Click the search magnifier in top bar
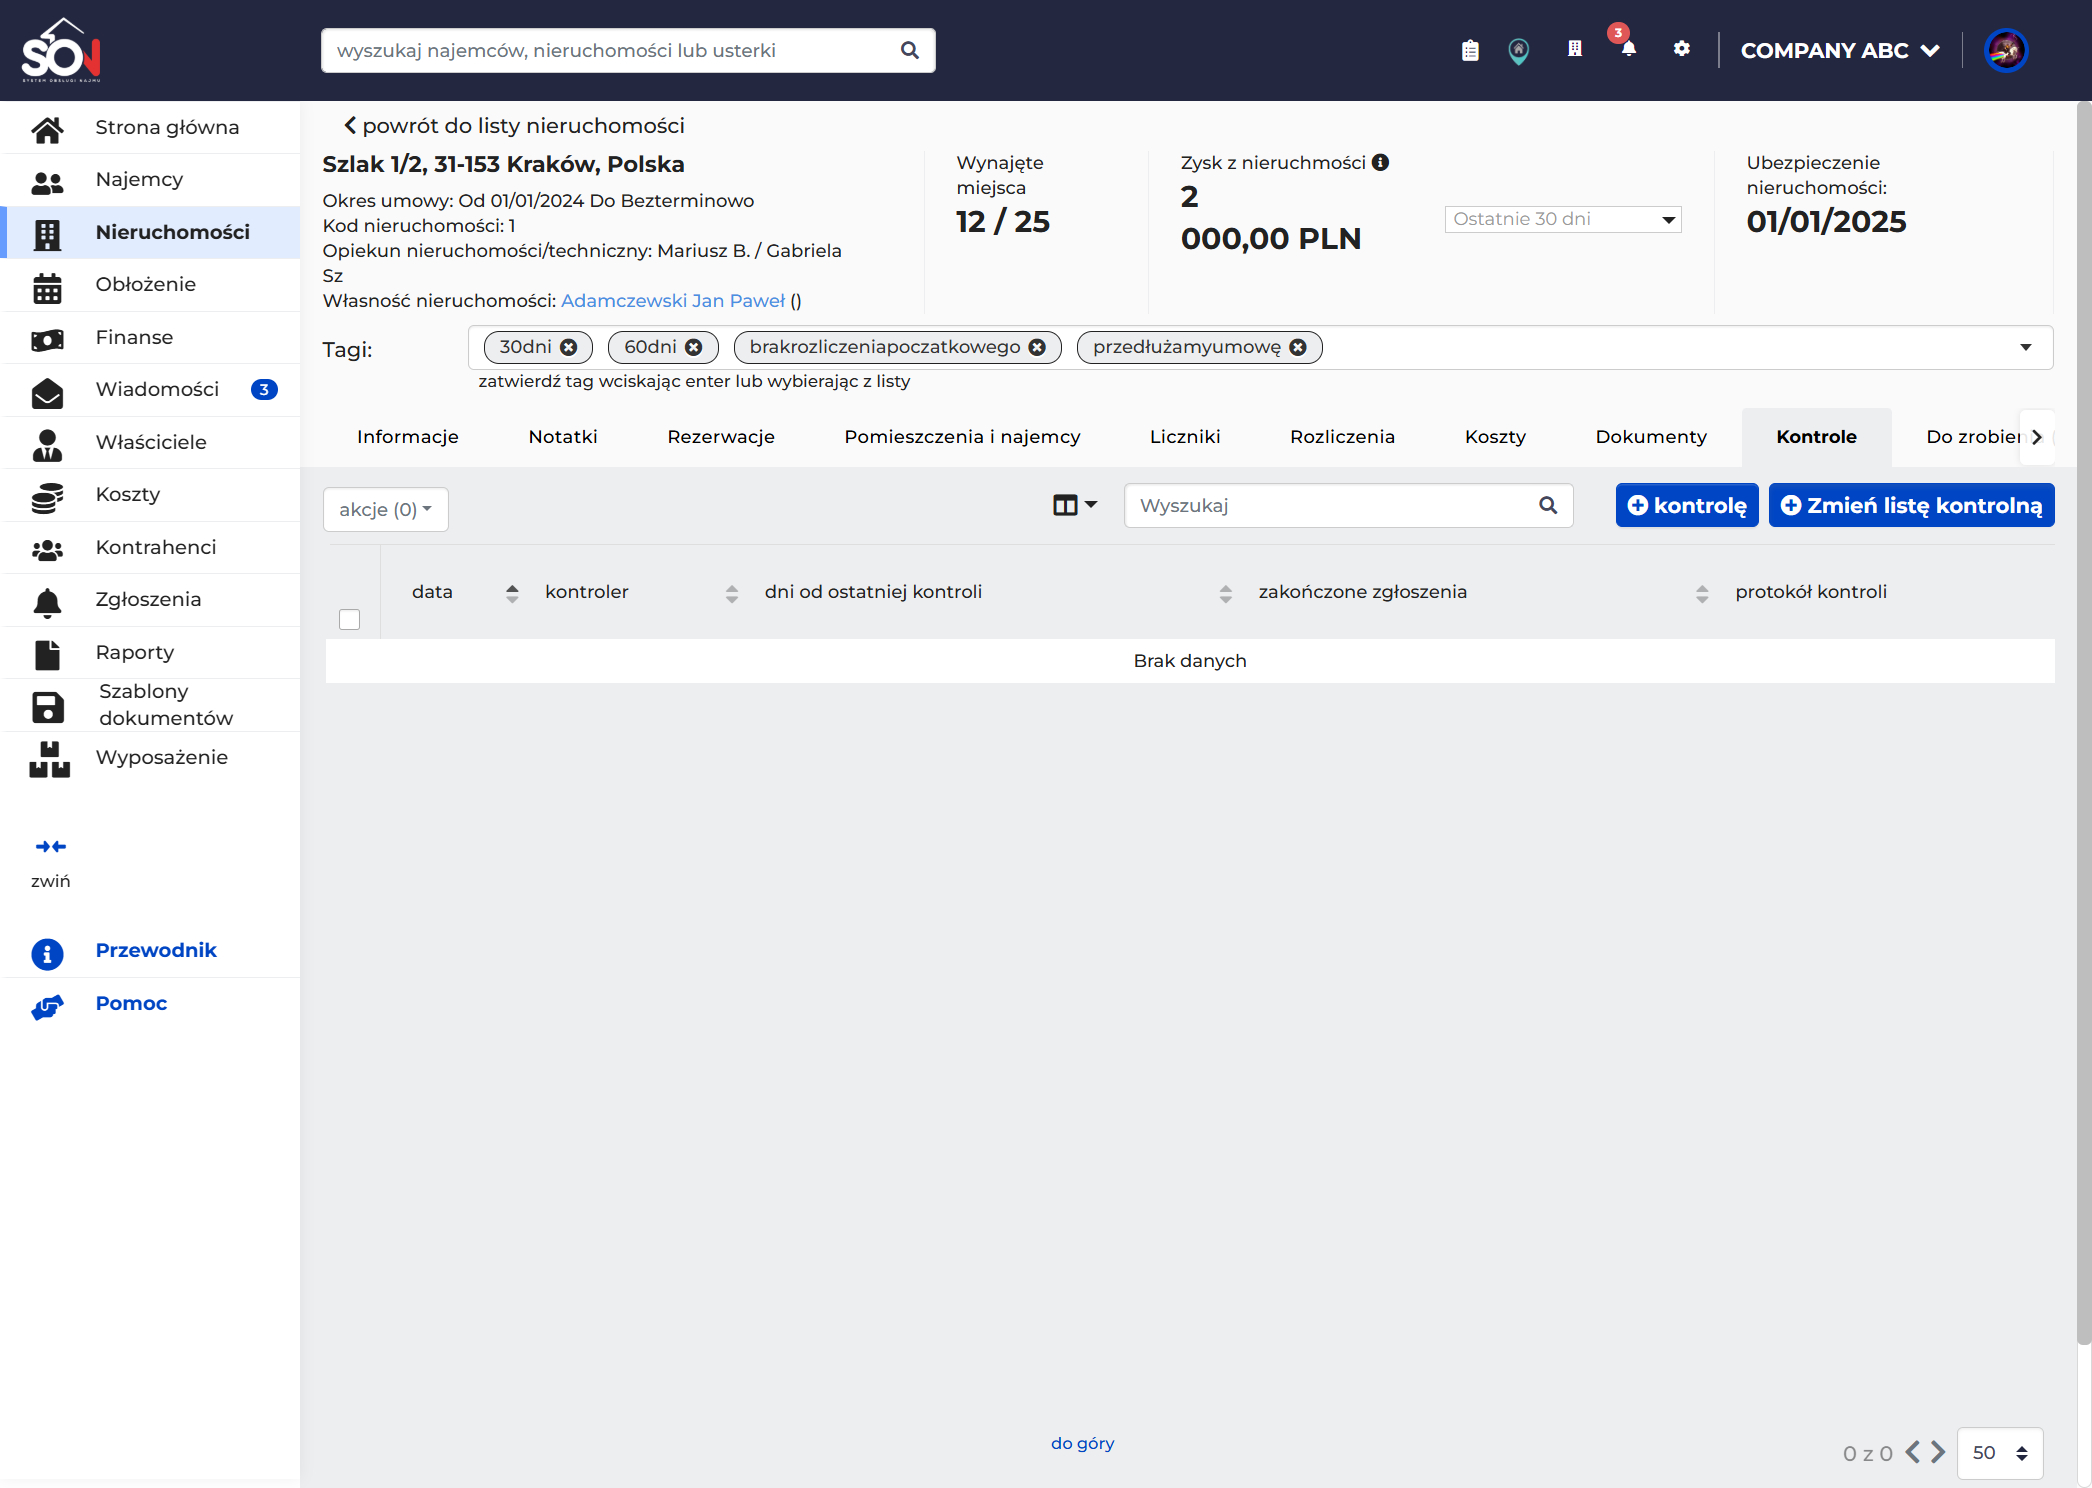This screenshot has height=1488, width=2092. [909, 50]
